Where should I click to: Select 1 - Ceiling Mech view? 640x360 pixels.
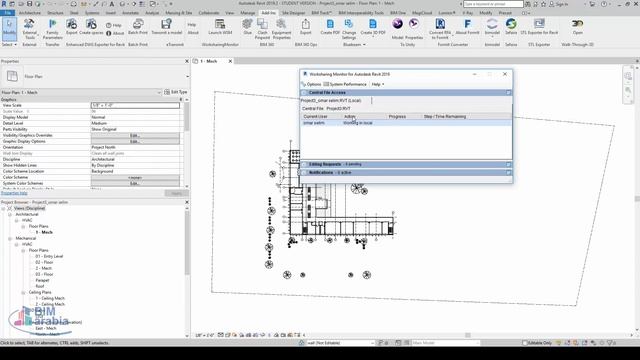[x=50, y=298]
